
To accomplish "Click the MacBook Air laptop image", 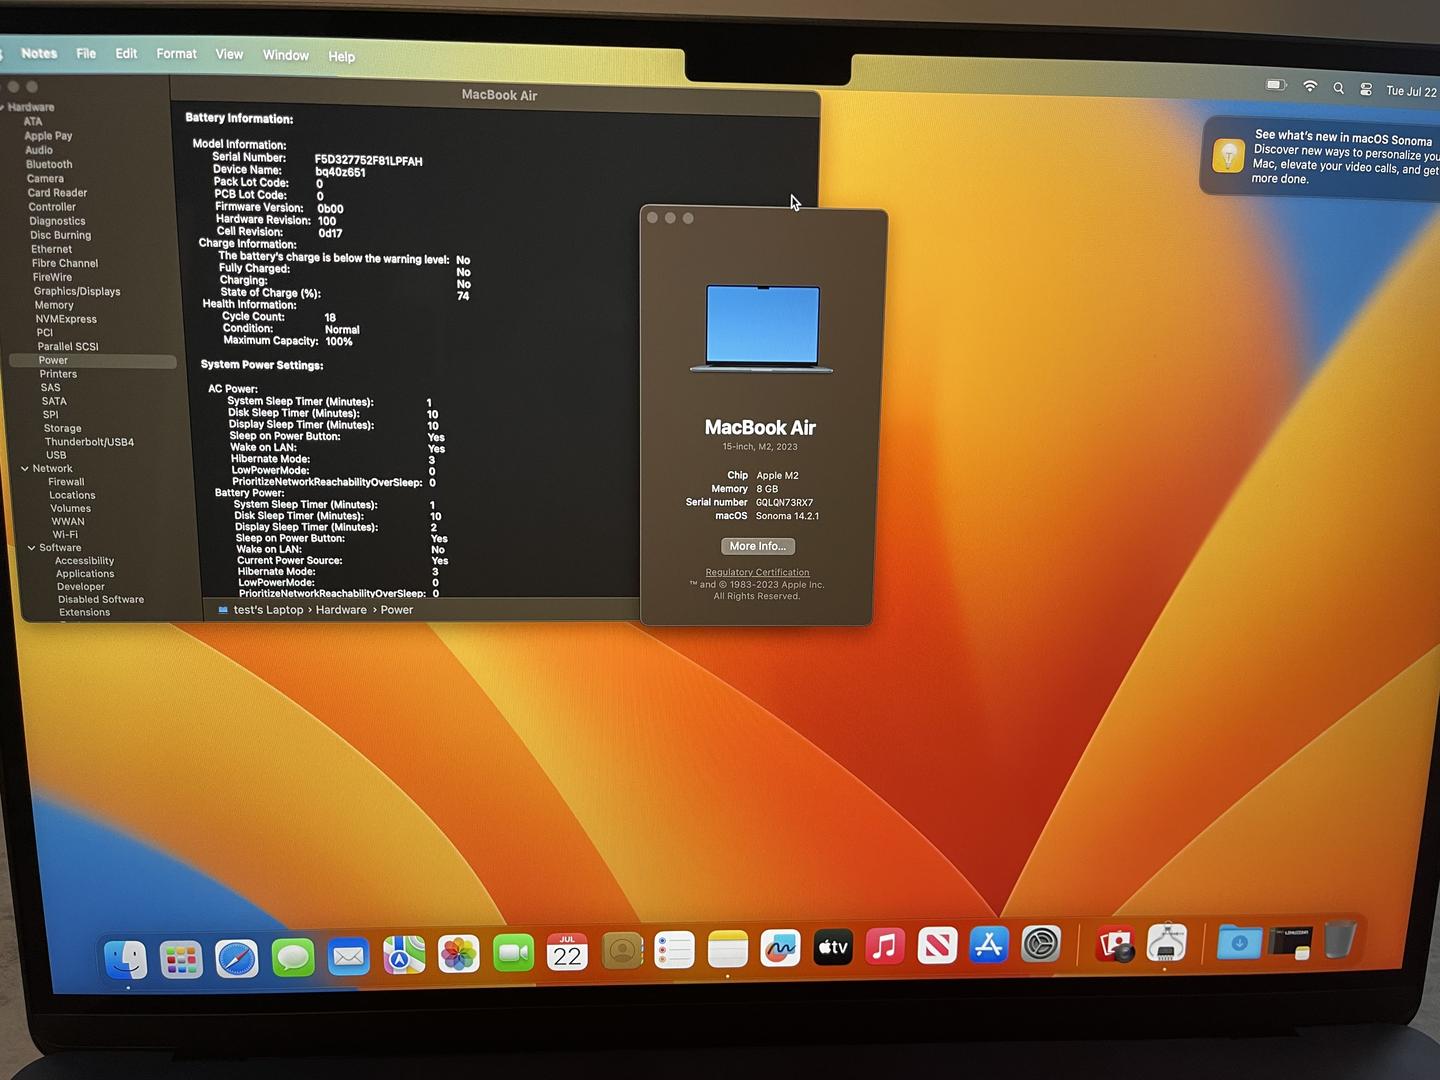I will (762, 329).
